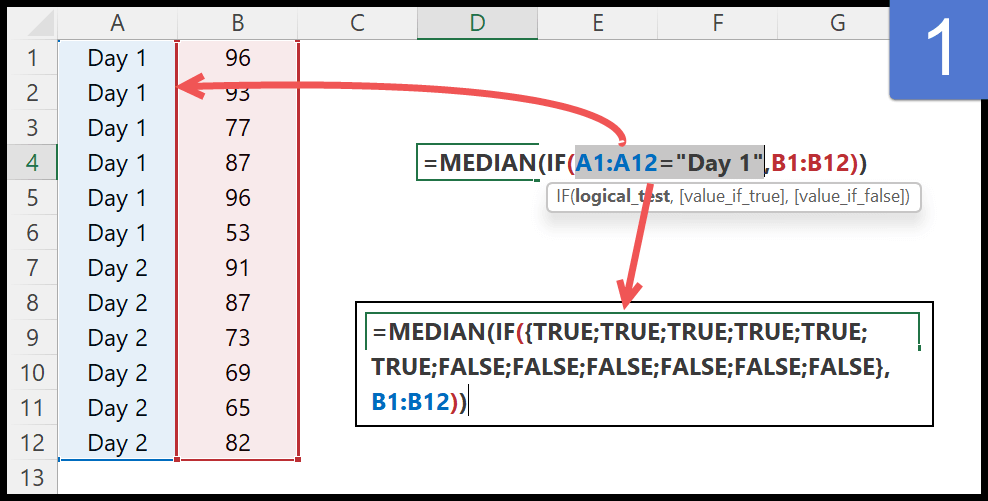Select column F header

point(718,21)
